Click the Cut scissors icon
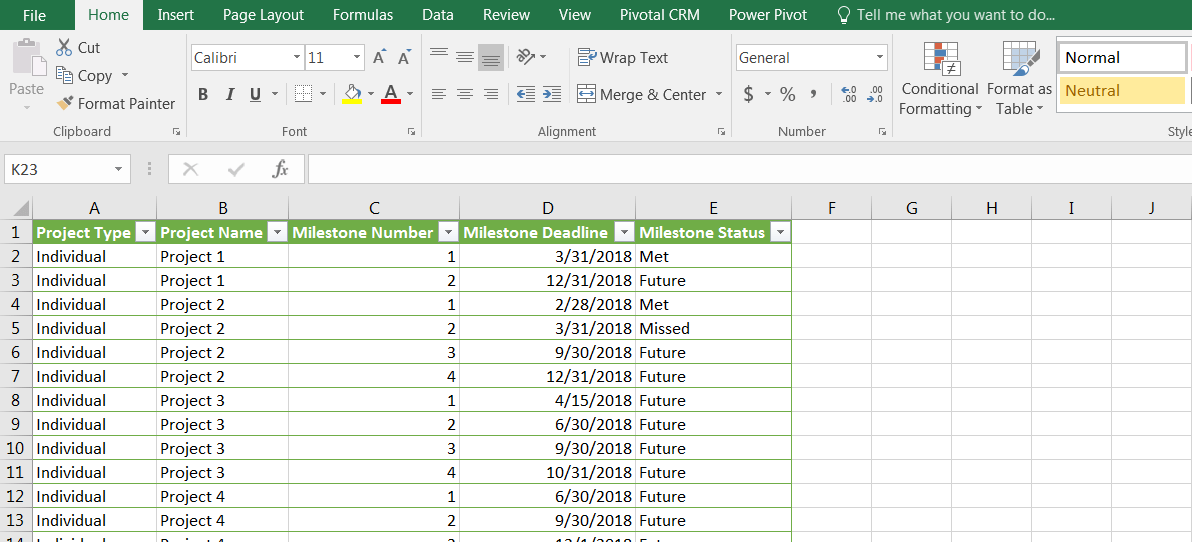The width and height of the screenshot is (1192, 542). coord(64,47)
